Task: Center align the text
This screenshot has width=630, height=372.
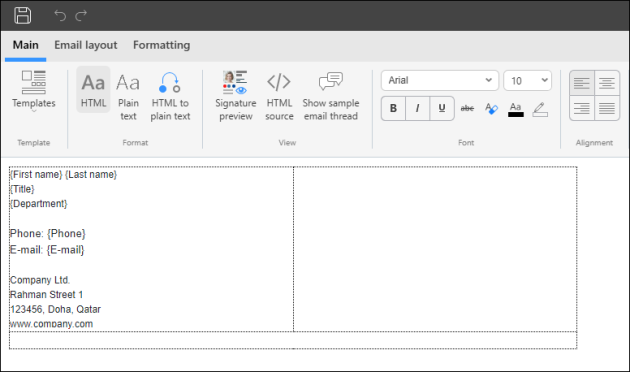Action: (607, 83)
